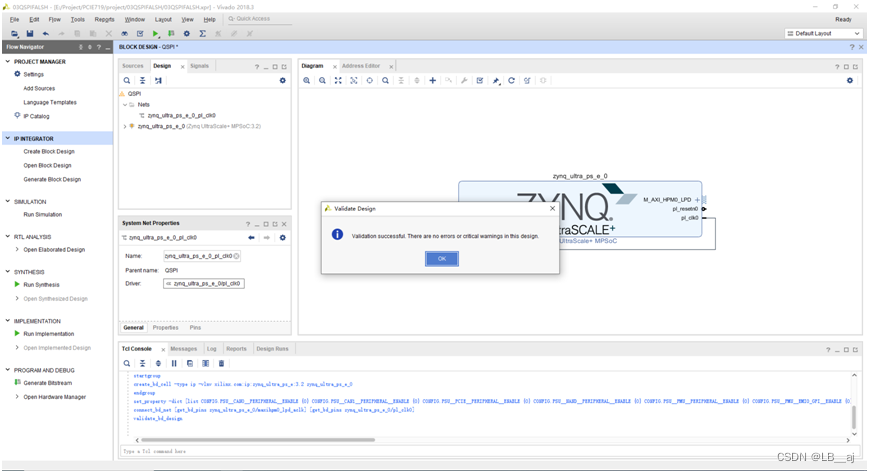Click the Pause output icon in the Tcl Console toolbar
This screenshot has height=473, width=869.
(174, 363)
